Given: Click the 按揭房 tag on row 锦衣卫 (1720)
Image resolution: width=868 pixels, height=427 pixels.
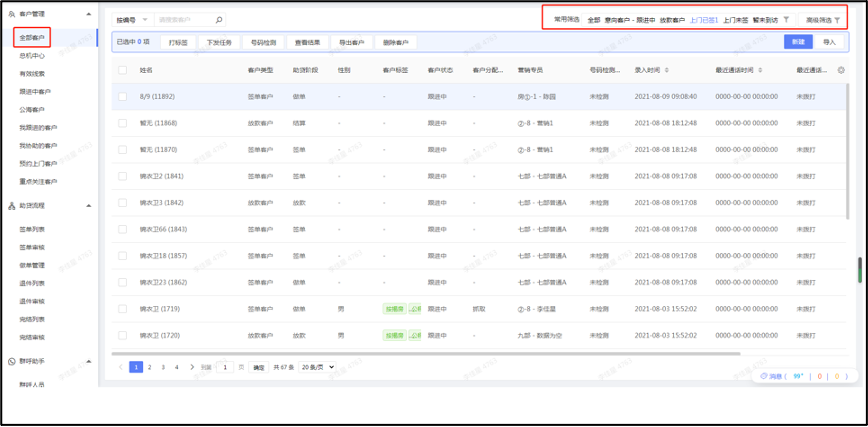Looking at the screenshot, I should click(395, 335).
